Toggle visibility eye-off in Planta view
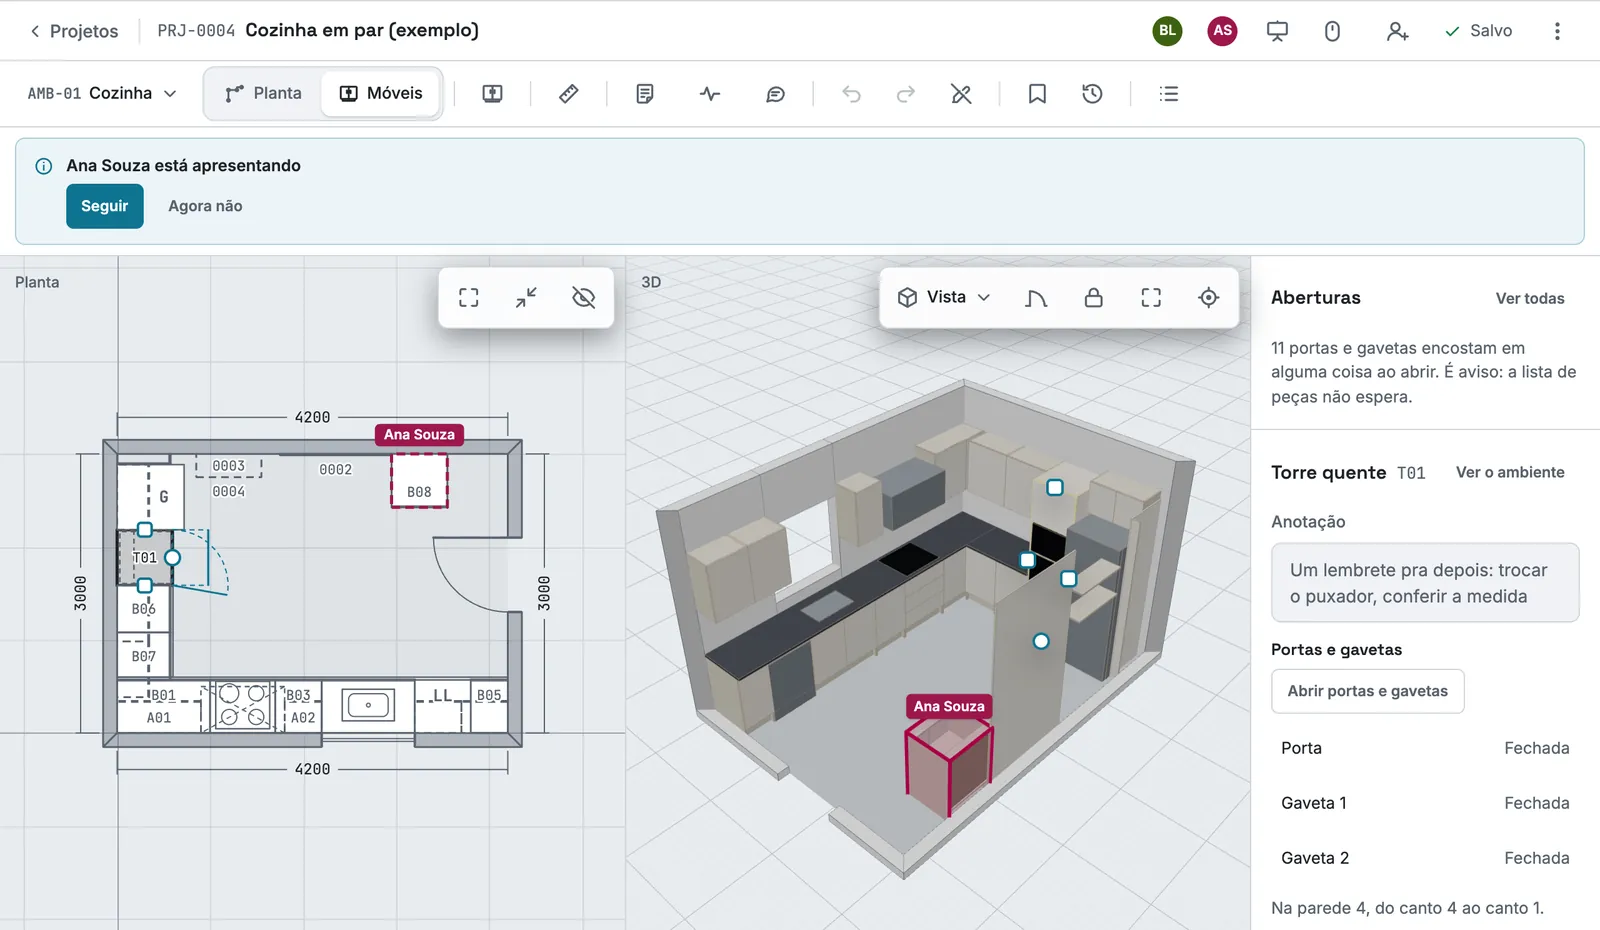 (x=584, y=297)
